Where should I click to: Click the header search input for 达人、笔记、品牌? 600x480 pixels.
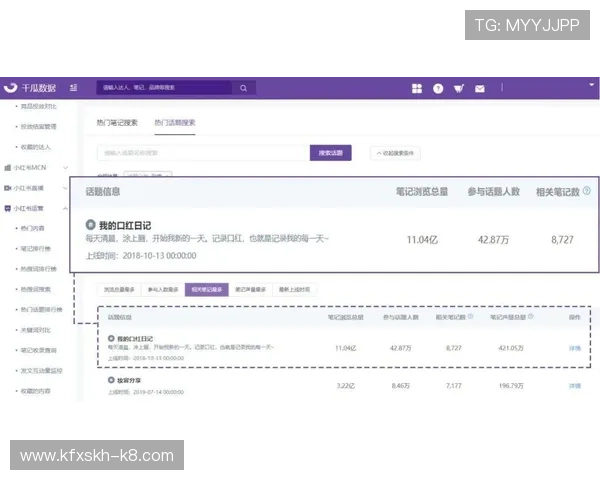click(164, 88)
